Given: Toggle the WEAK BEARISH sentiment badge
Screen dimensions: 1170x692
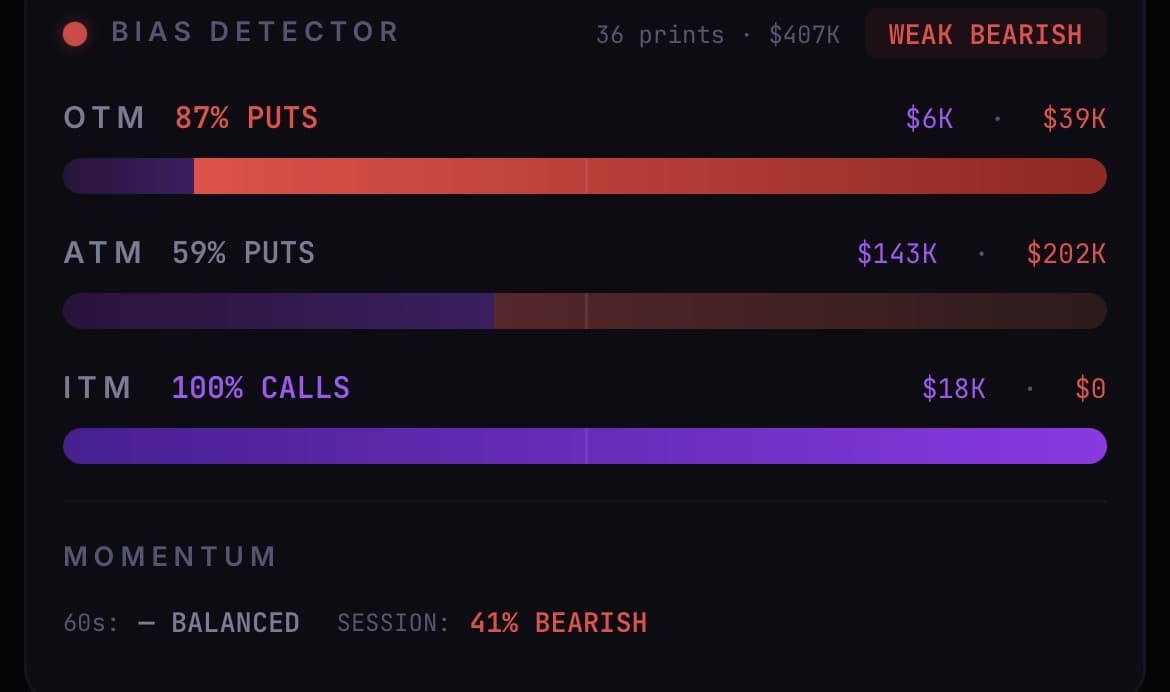Looking at the screenshot, I should coord(985,33).
